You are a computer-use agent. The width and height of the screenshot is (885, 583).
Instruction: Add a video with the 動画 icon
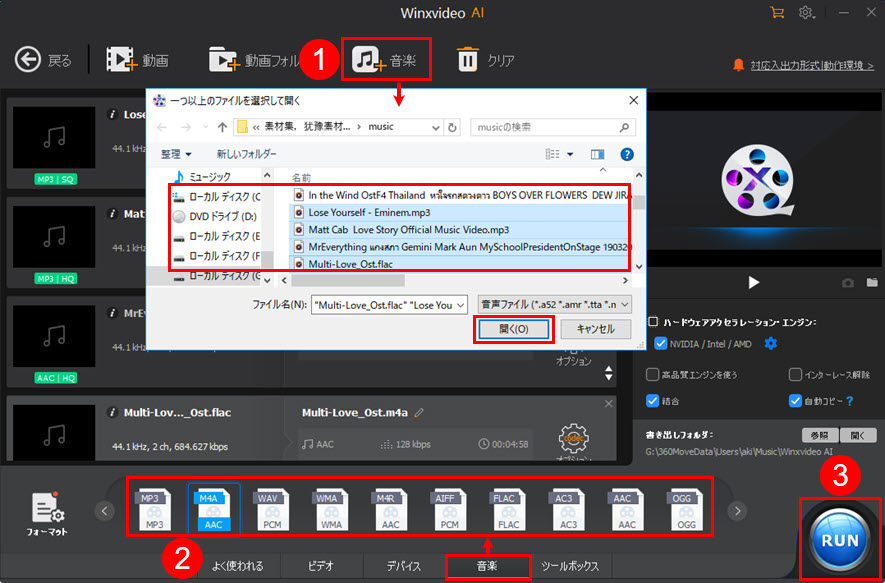121,60
